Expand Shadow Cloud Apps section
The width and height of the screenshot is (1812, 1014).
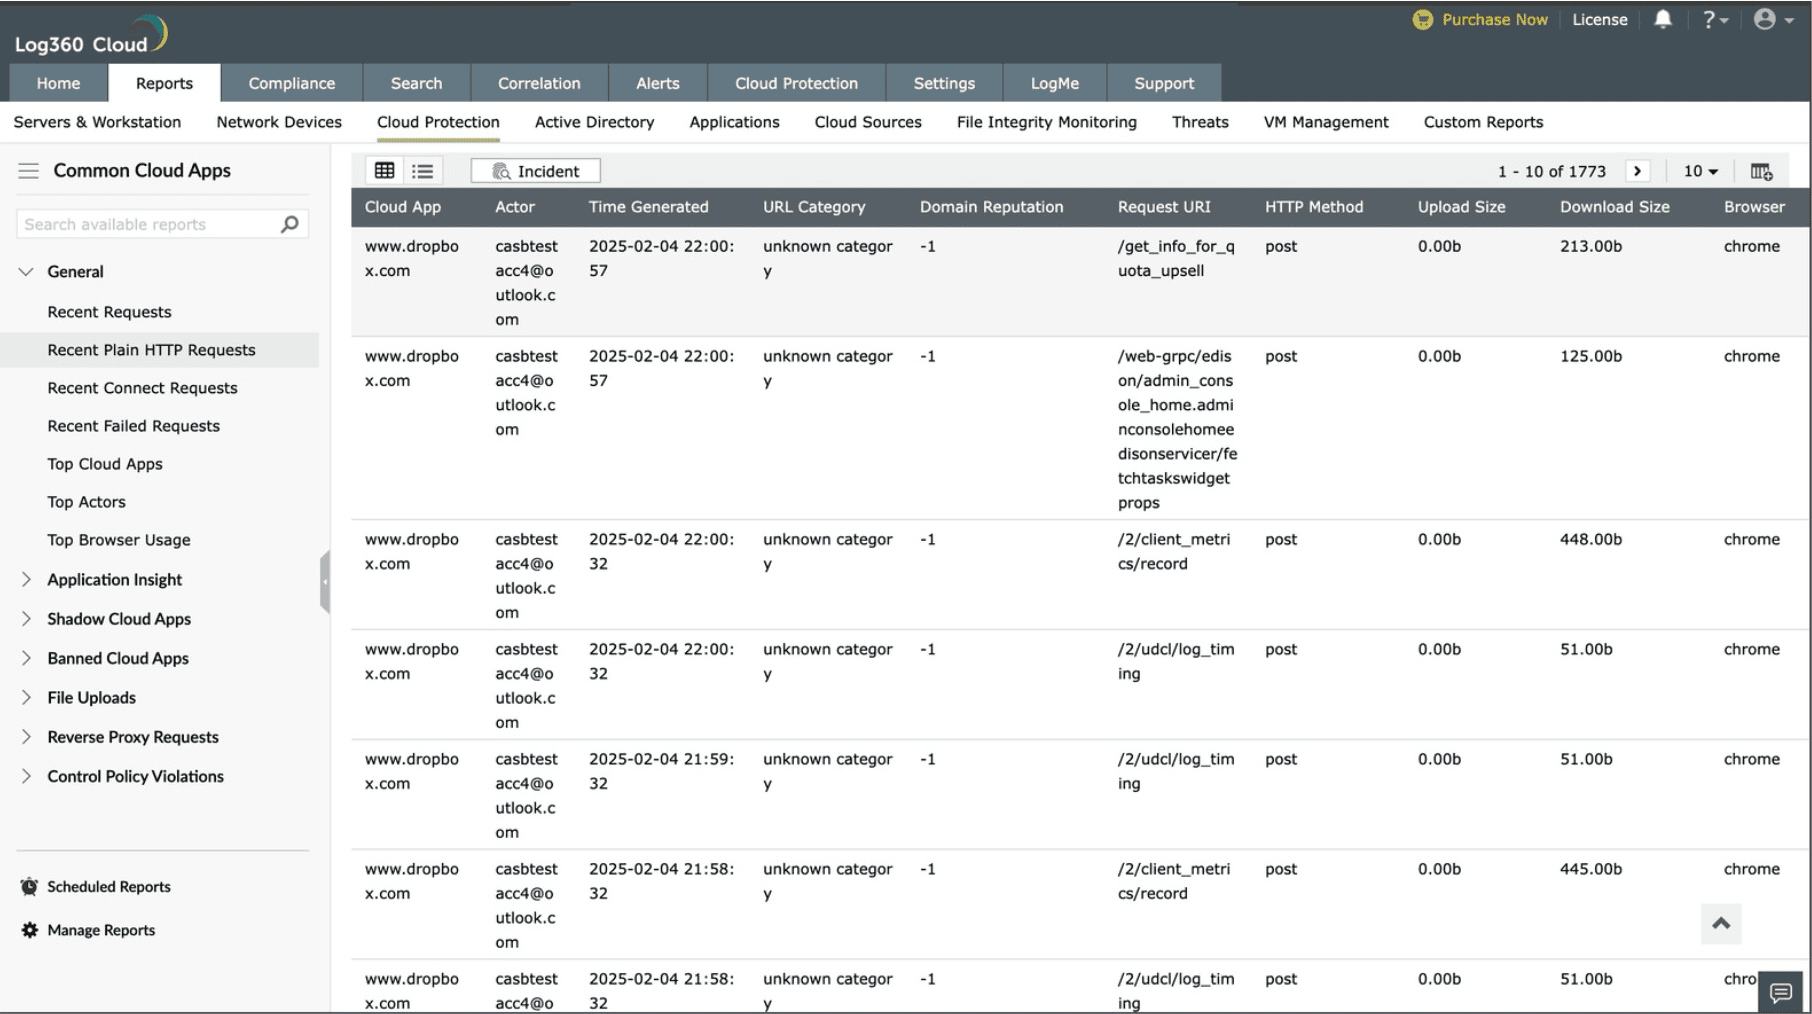(x=27, y=619)
